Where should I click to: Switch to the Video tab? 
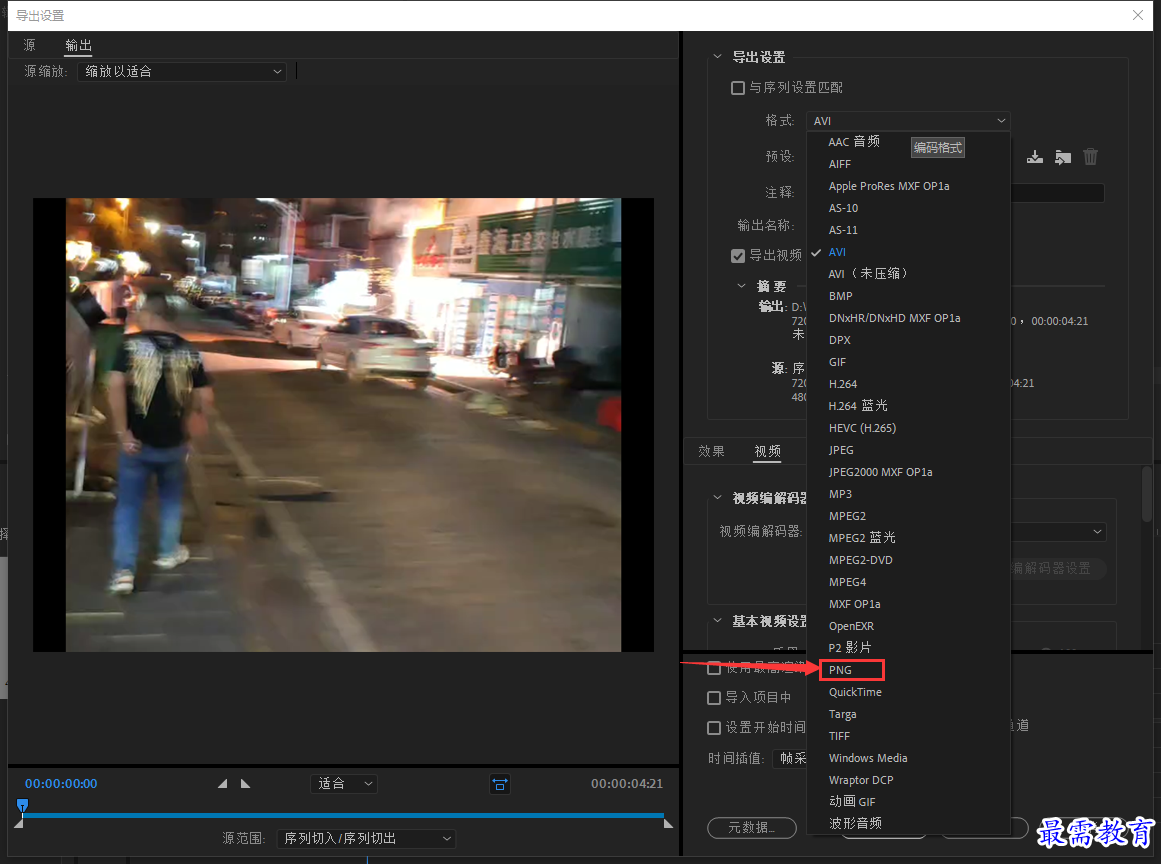(768, 452)
